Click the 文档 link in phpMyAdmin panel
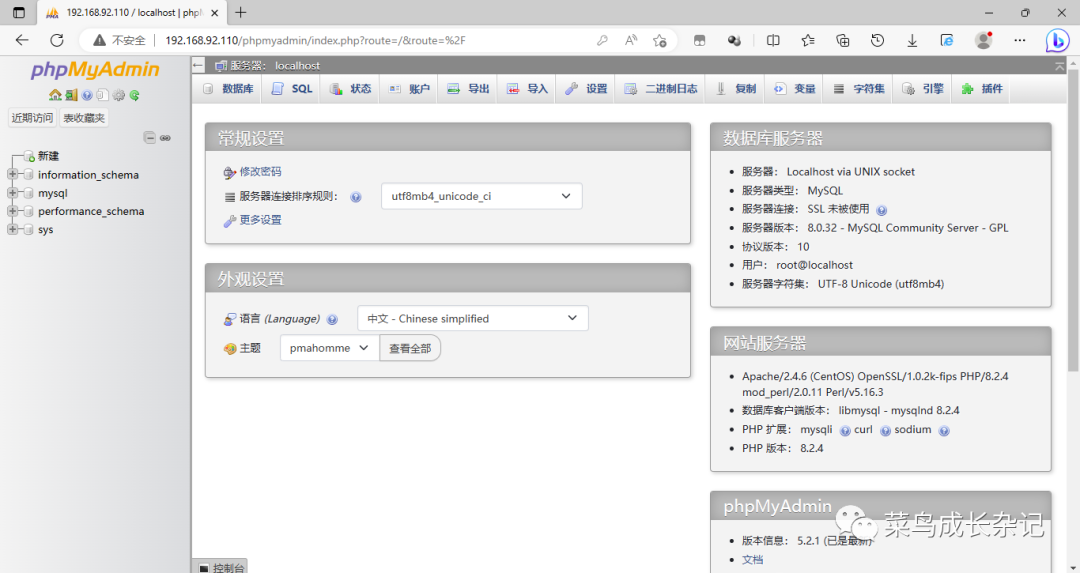Image resolution: width=1080 pixels, height=573 pixels. pos(752,560)
